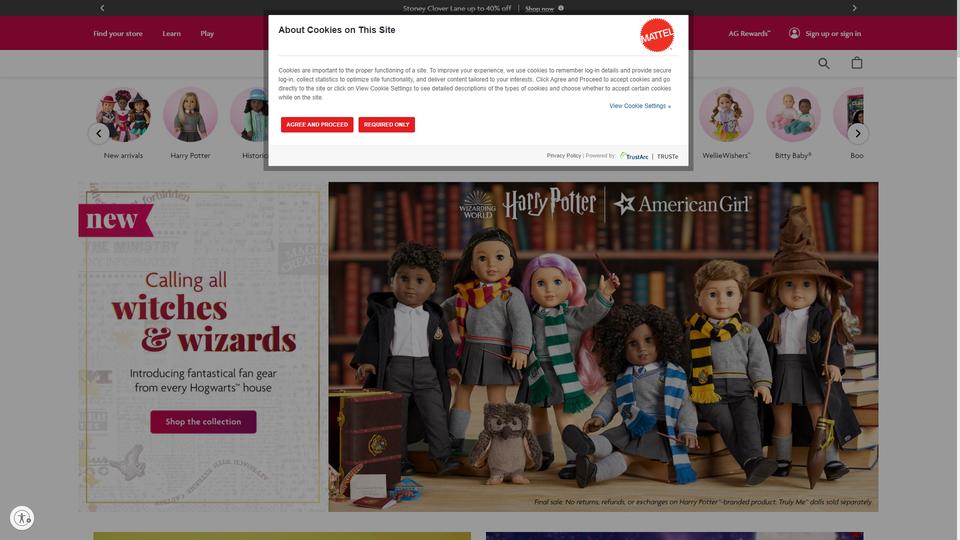Expand View Cookie Settings link
The height and width of the screenshot is (540, 960).
(640, 106)
